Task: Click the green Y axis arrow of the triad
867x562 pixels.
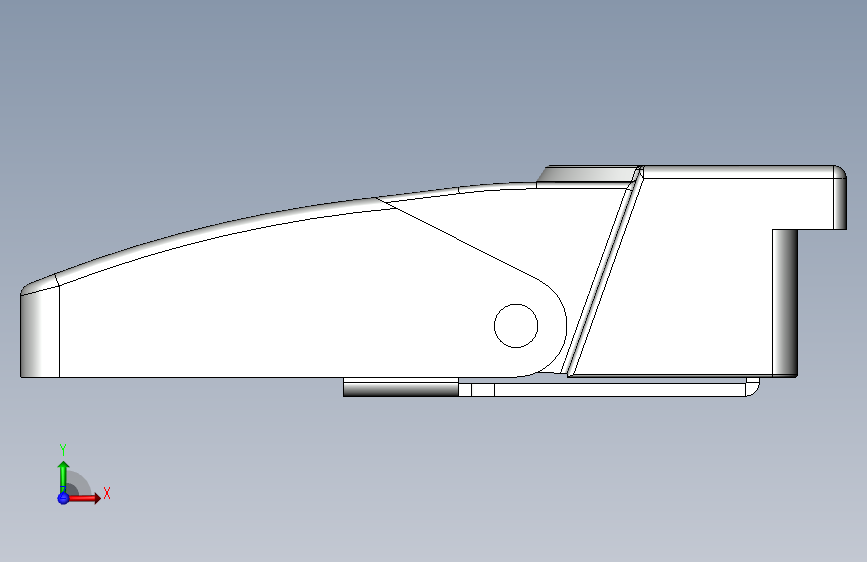Action: coord(63,476)
